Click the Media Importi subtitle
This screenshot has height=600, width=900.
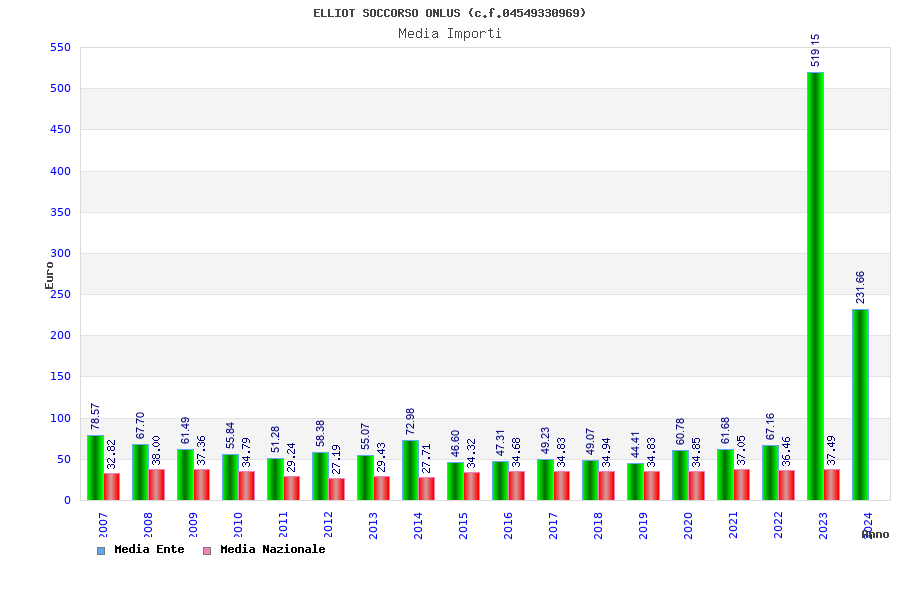[450, 33]
